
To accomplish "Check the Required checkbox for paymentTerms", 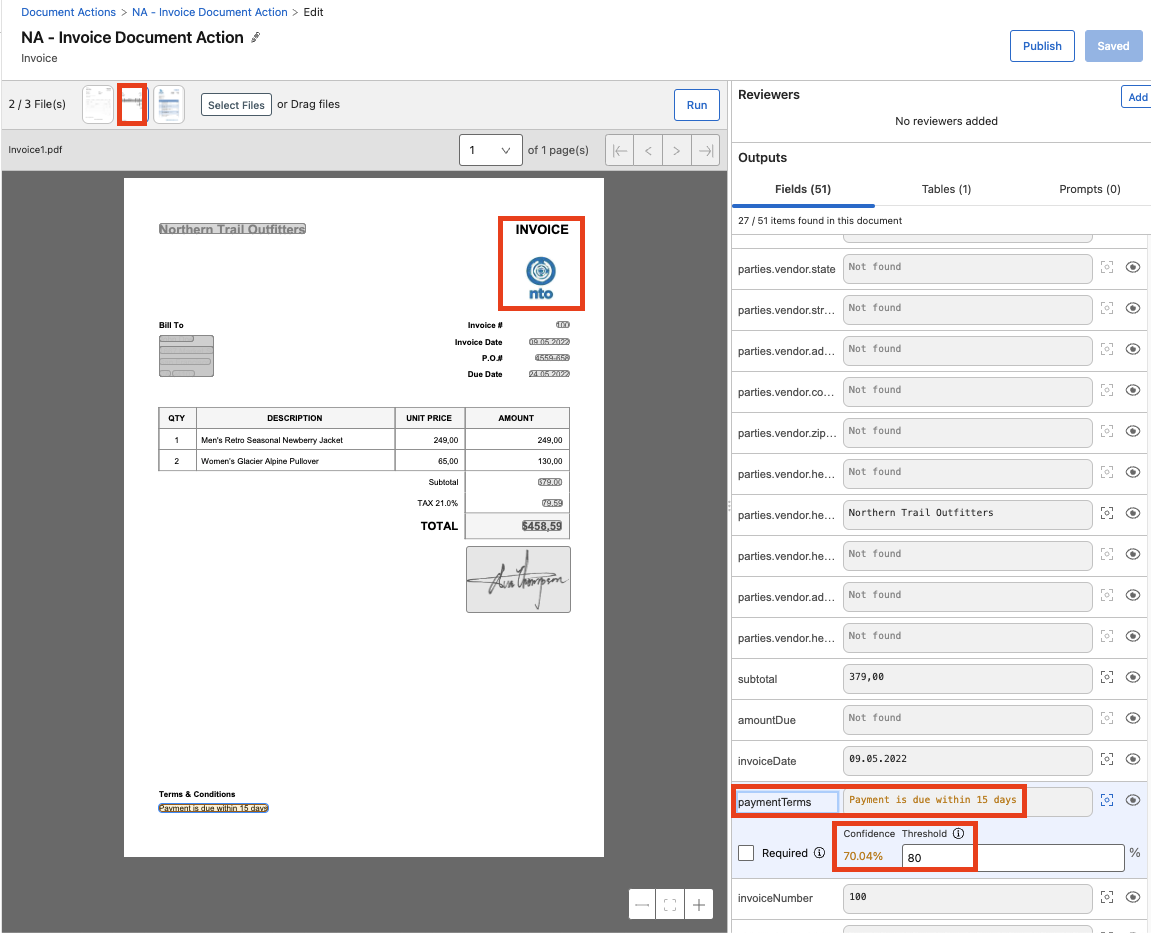I will click(746, 853).
